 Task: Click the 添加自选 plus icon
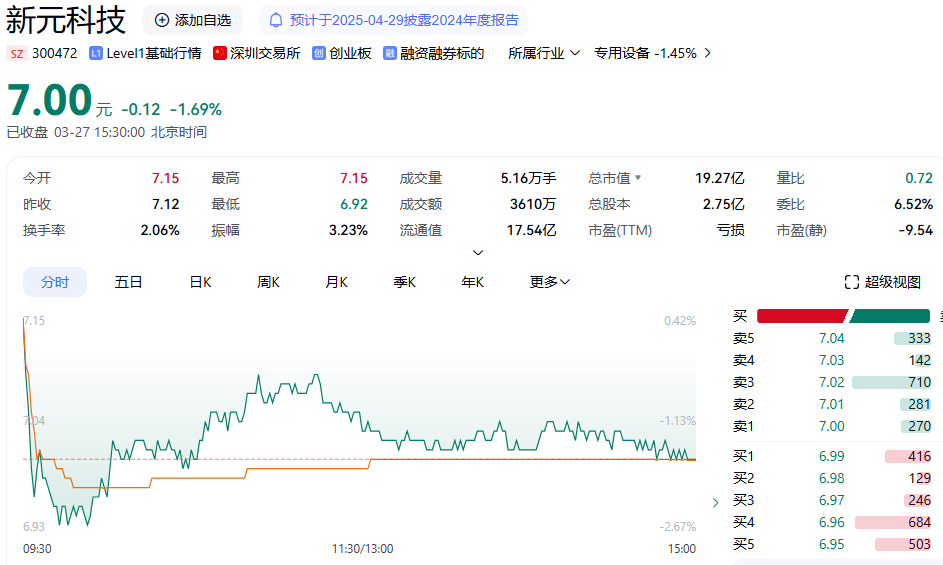pyautogui.click(x=162, y=20)
